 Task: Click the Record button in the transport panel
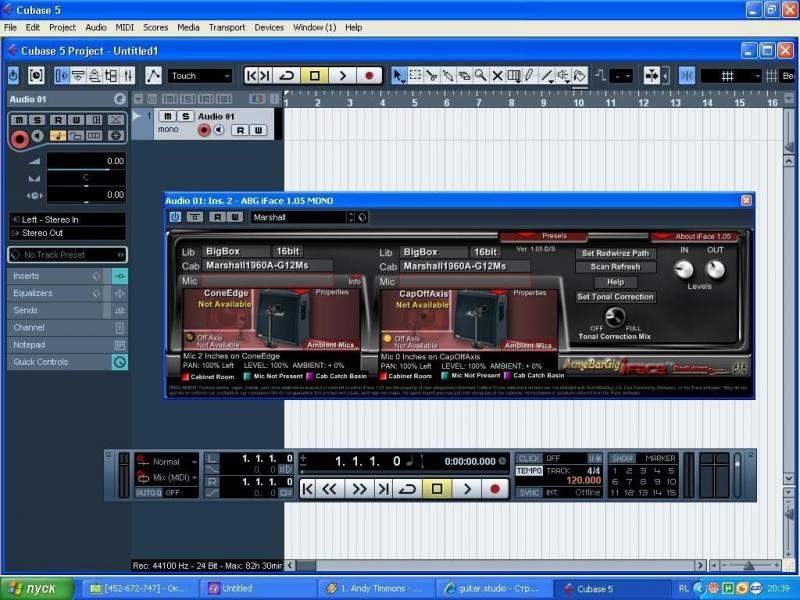click(x=495, y=489)
